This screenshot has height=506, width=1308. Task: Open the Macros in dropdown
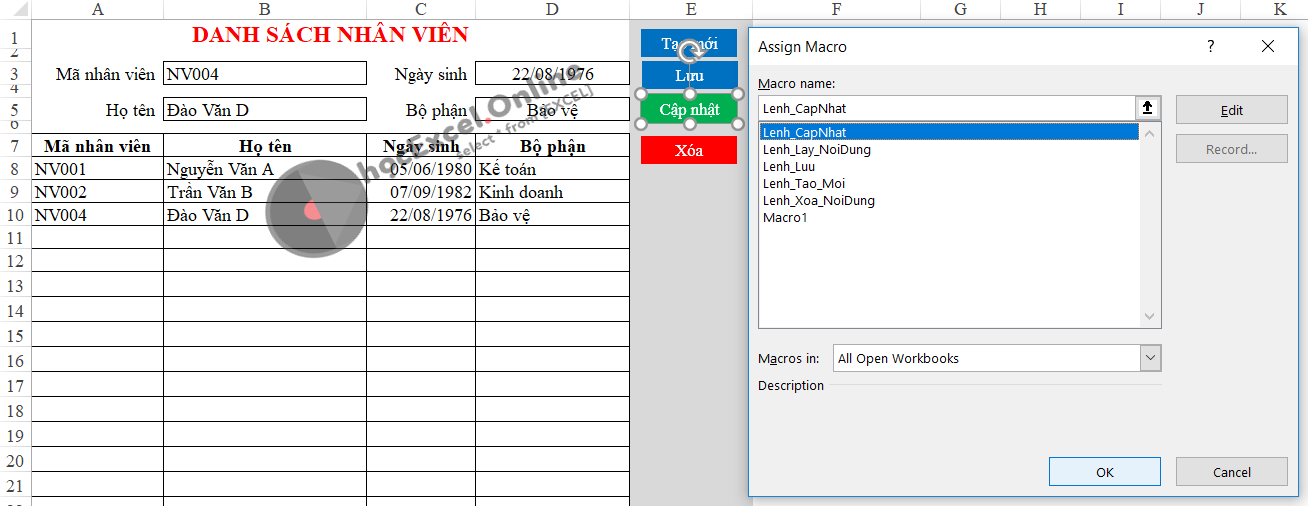click(1150, 358)
